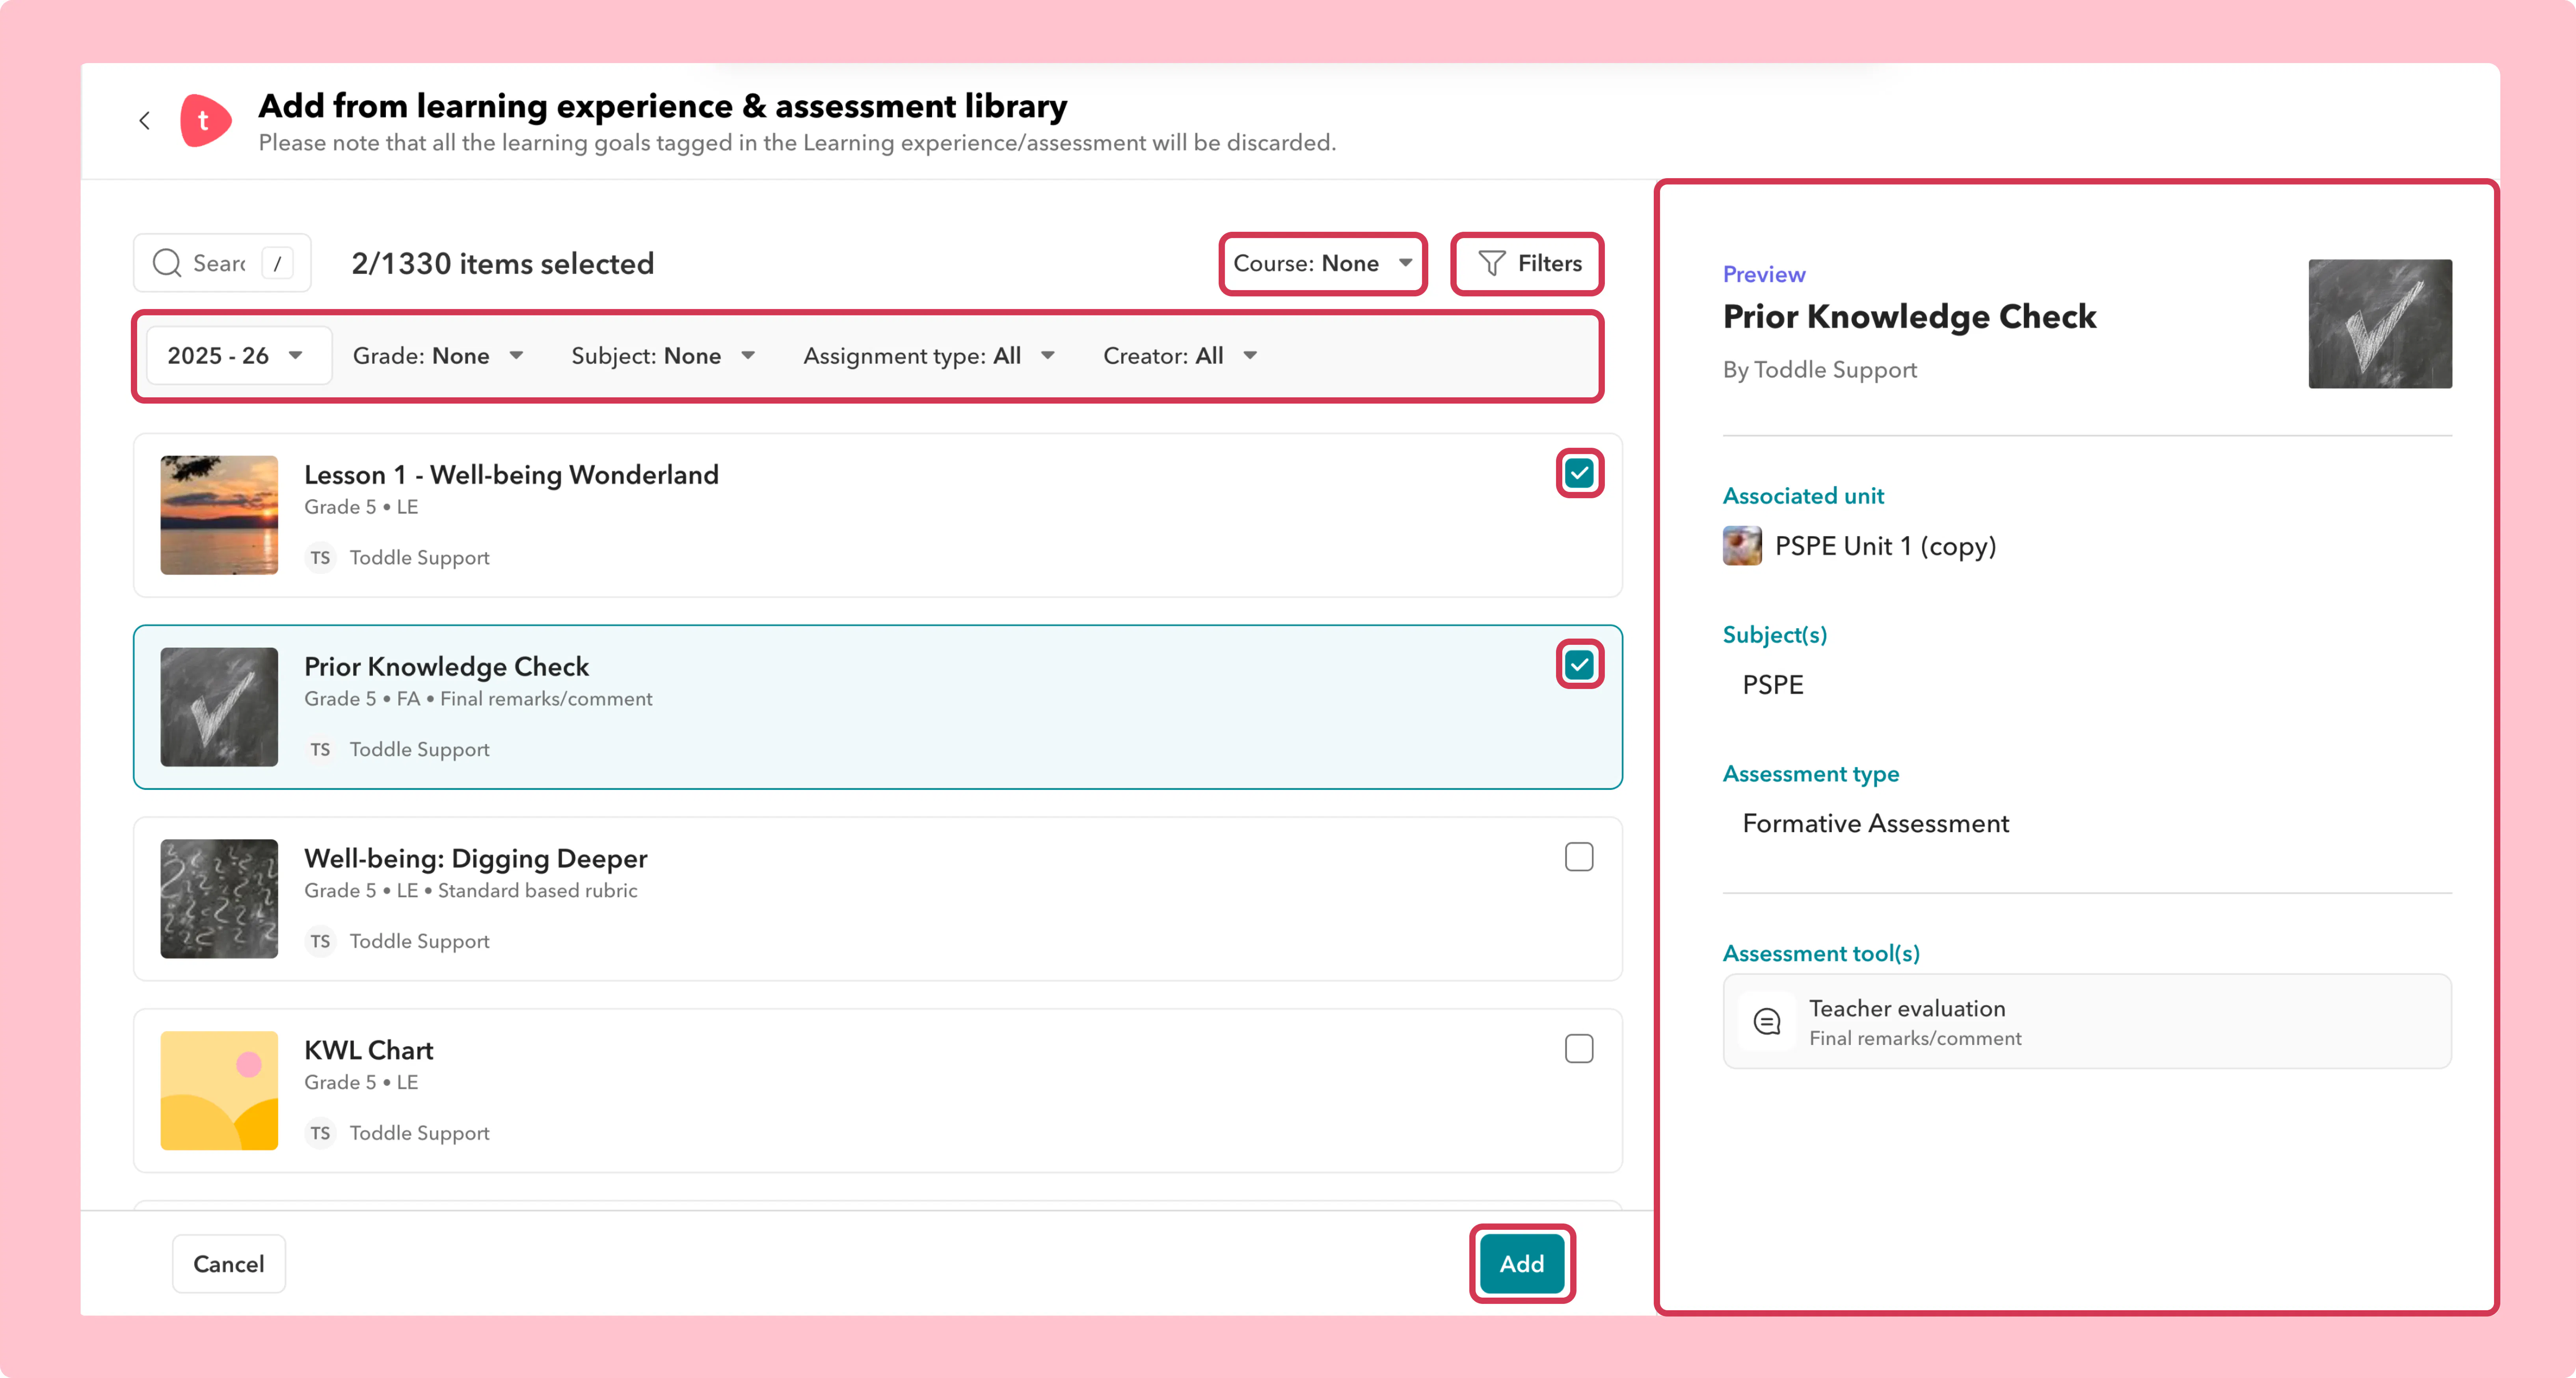Open the sunset thumbnail for Lesson 1
This screenshot has height=1378, width=2576.
coord(219,515)
